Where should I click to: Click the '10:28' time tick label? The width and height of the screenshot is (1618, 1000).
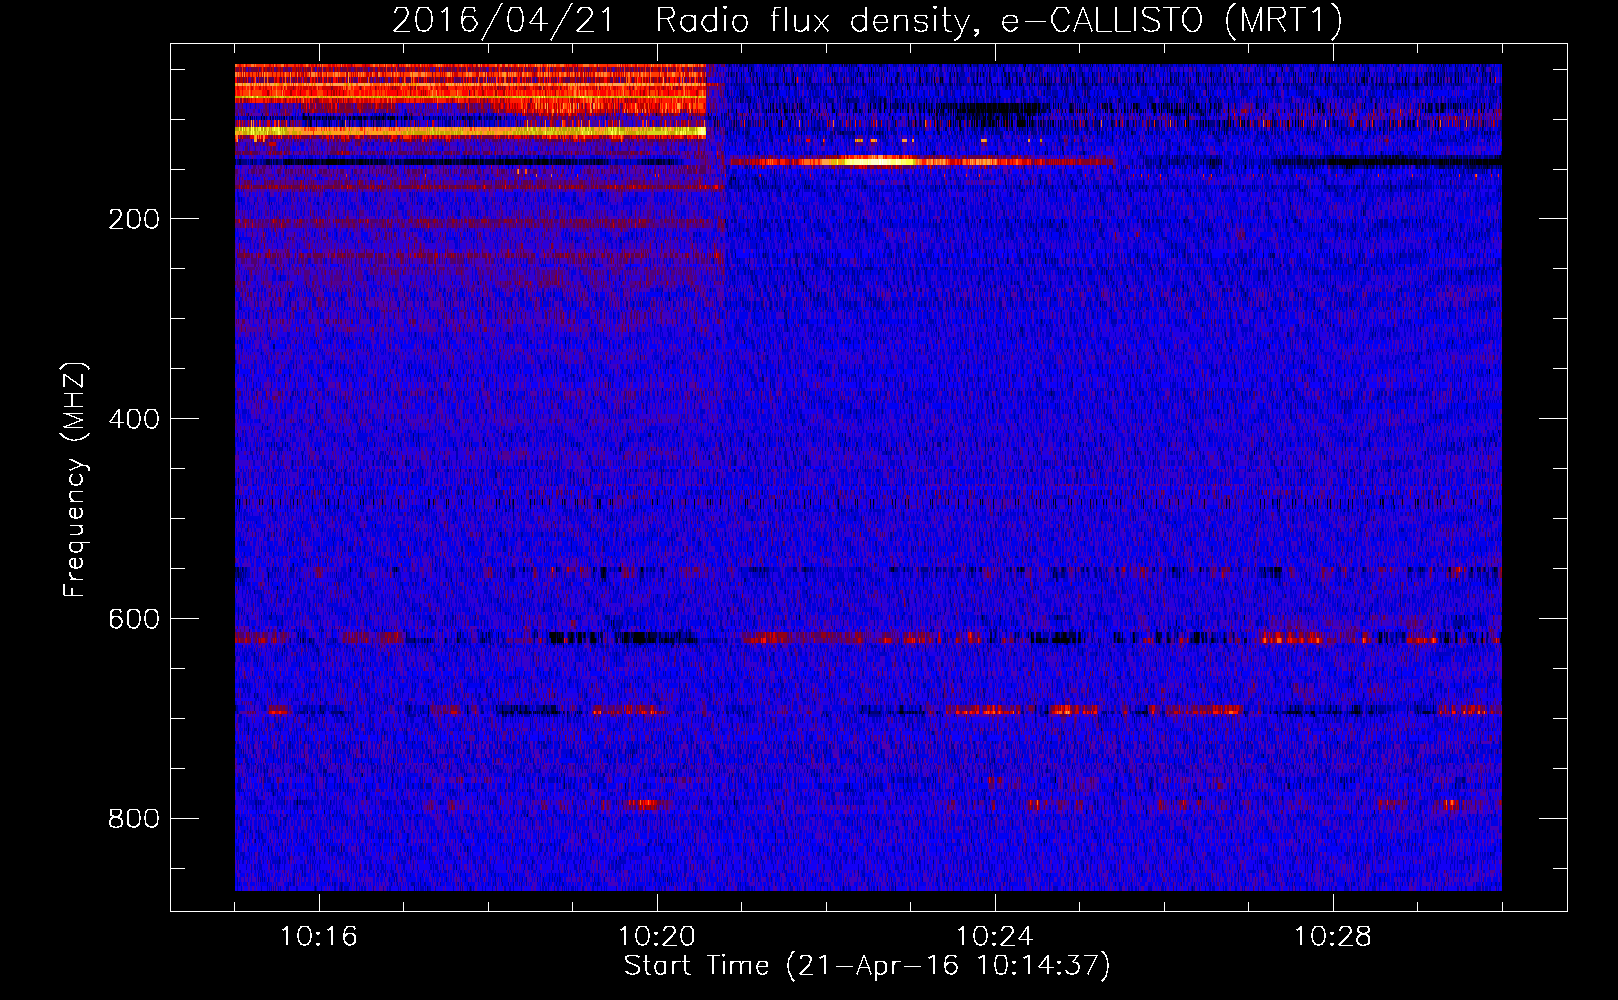click(1333, 937)
